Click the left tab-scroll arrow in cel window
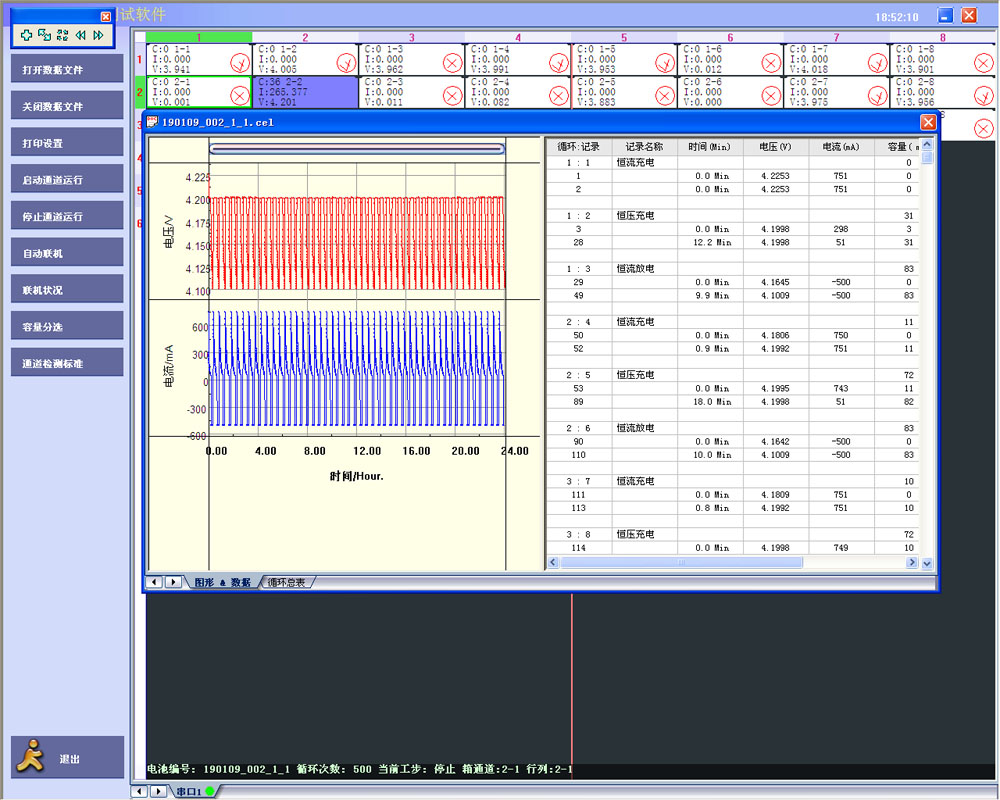This screenshot has width=1000, height=800. 154,582
